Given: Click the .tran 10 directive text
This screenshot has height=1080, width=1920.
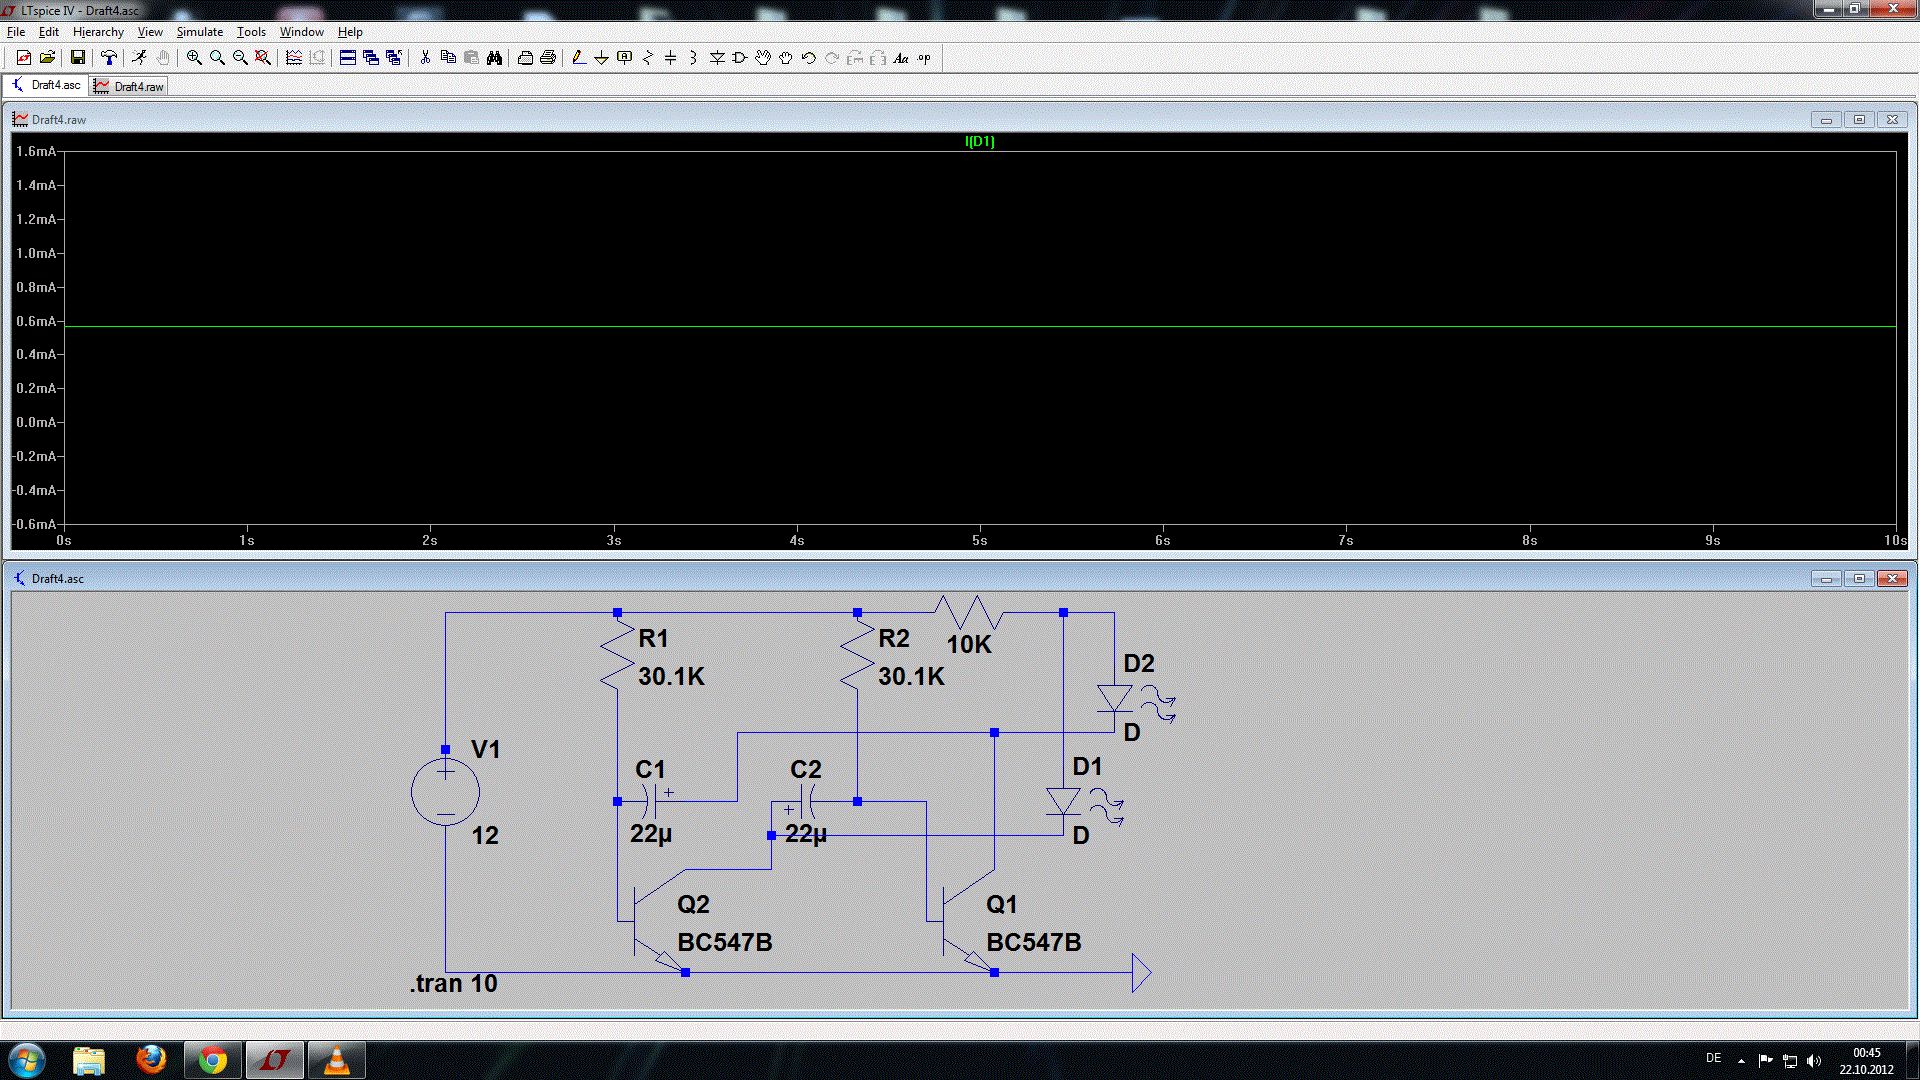Looking at the screenshot, I should click(x=453, y=984).
